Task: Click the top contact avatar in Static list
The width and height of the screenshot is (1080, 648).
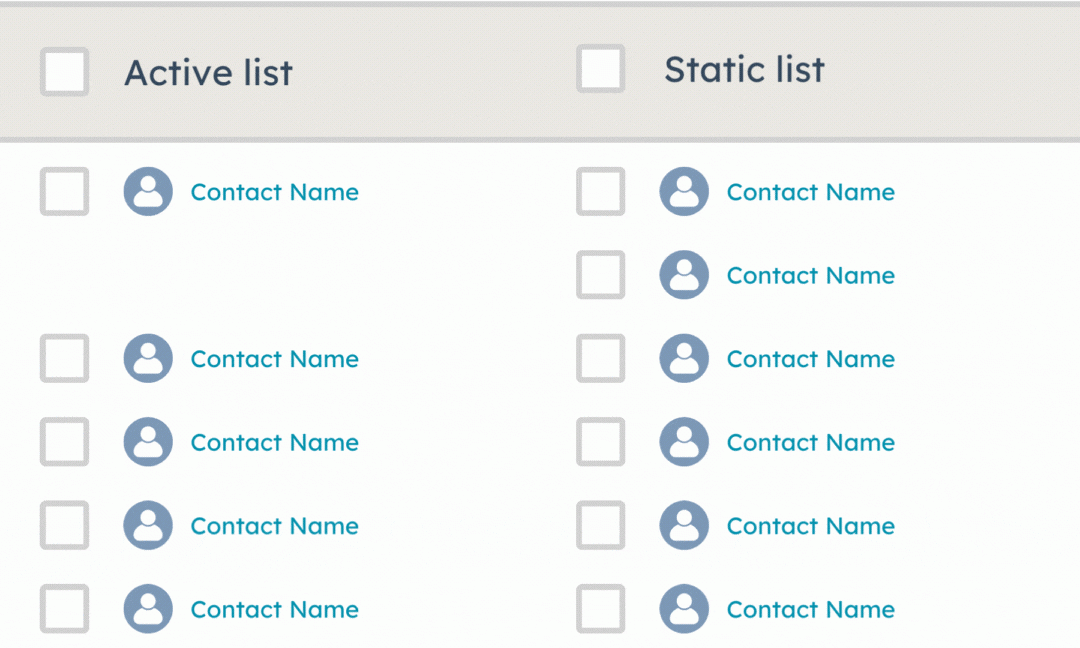Action: [684, 192]
